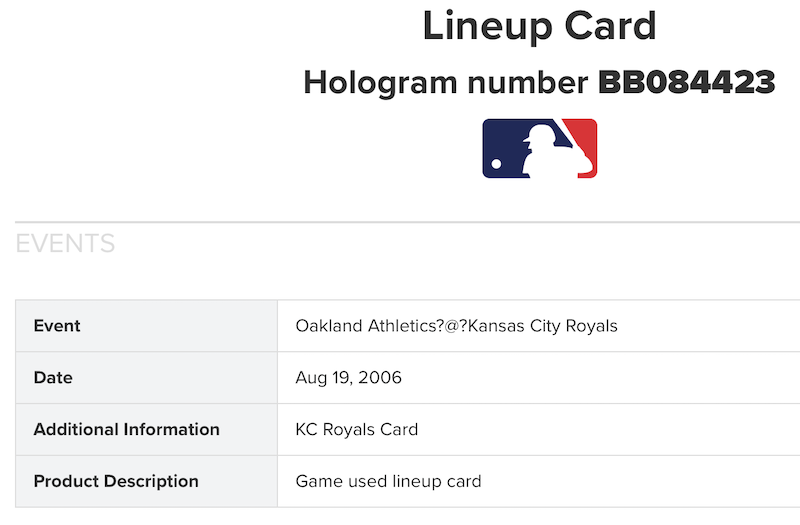
Task: Click the MLB batter logo
Action: [x=540, y=148]
